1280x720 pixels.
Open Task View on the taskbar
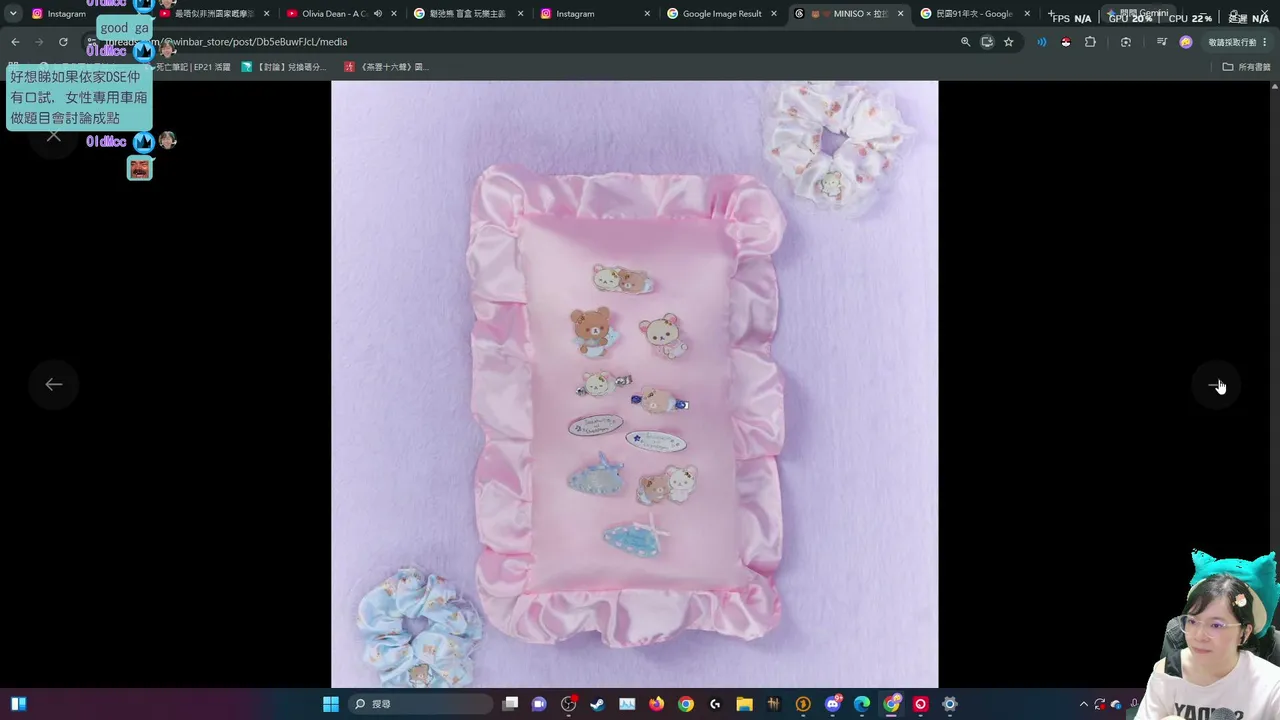pos(510,704)
